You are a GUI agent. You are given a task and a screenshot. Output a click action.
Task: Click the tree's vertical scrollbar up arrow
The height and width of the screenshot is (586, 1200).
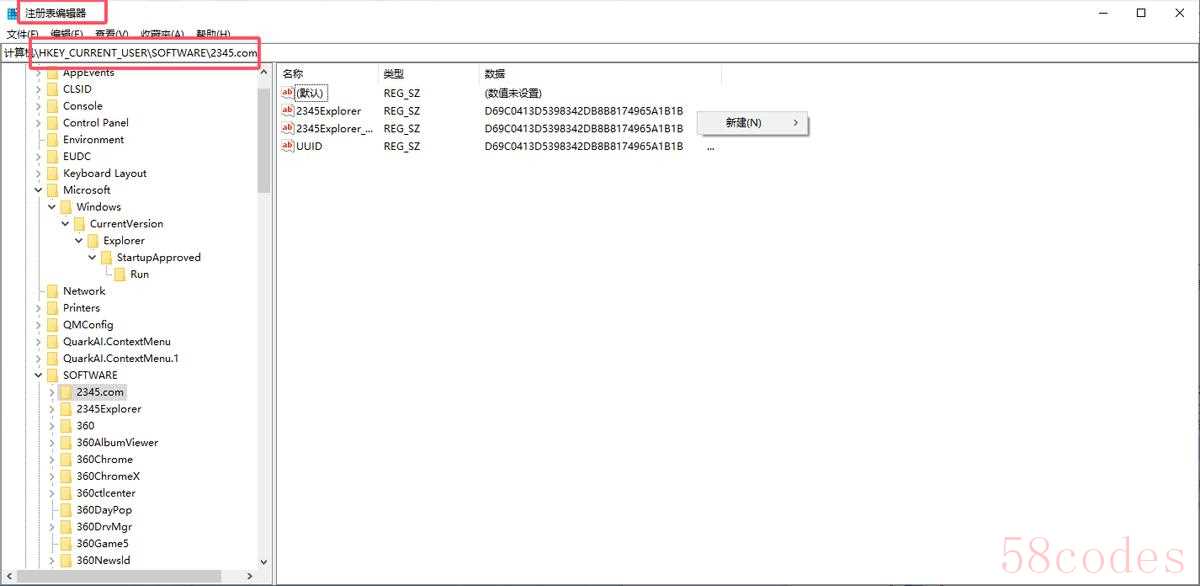click(x=264, y=73)
